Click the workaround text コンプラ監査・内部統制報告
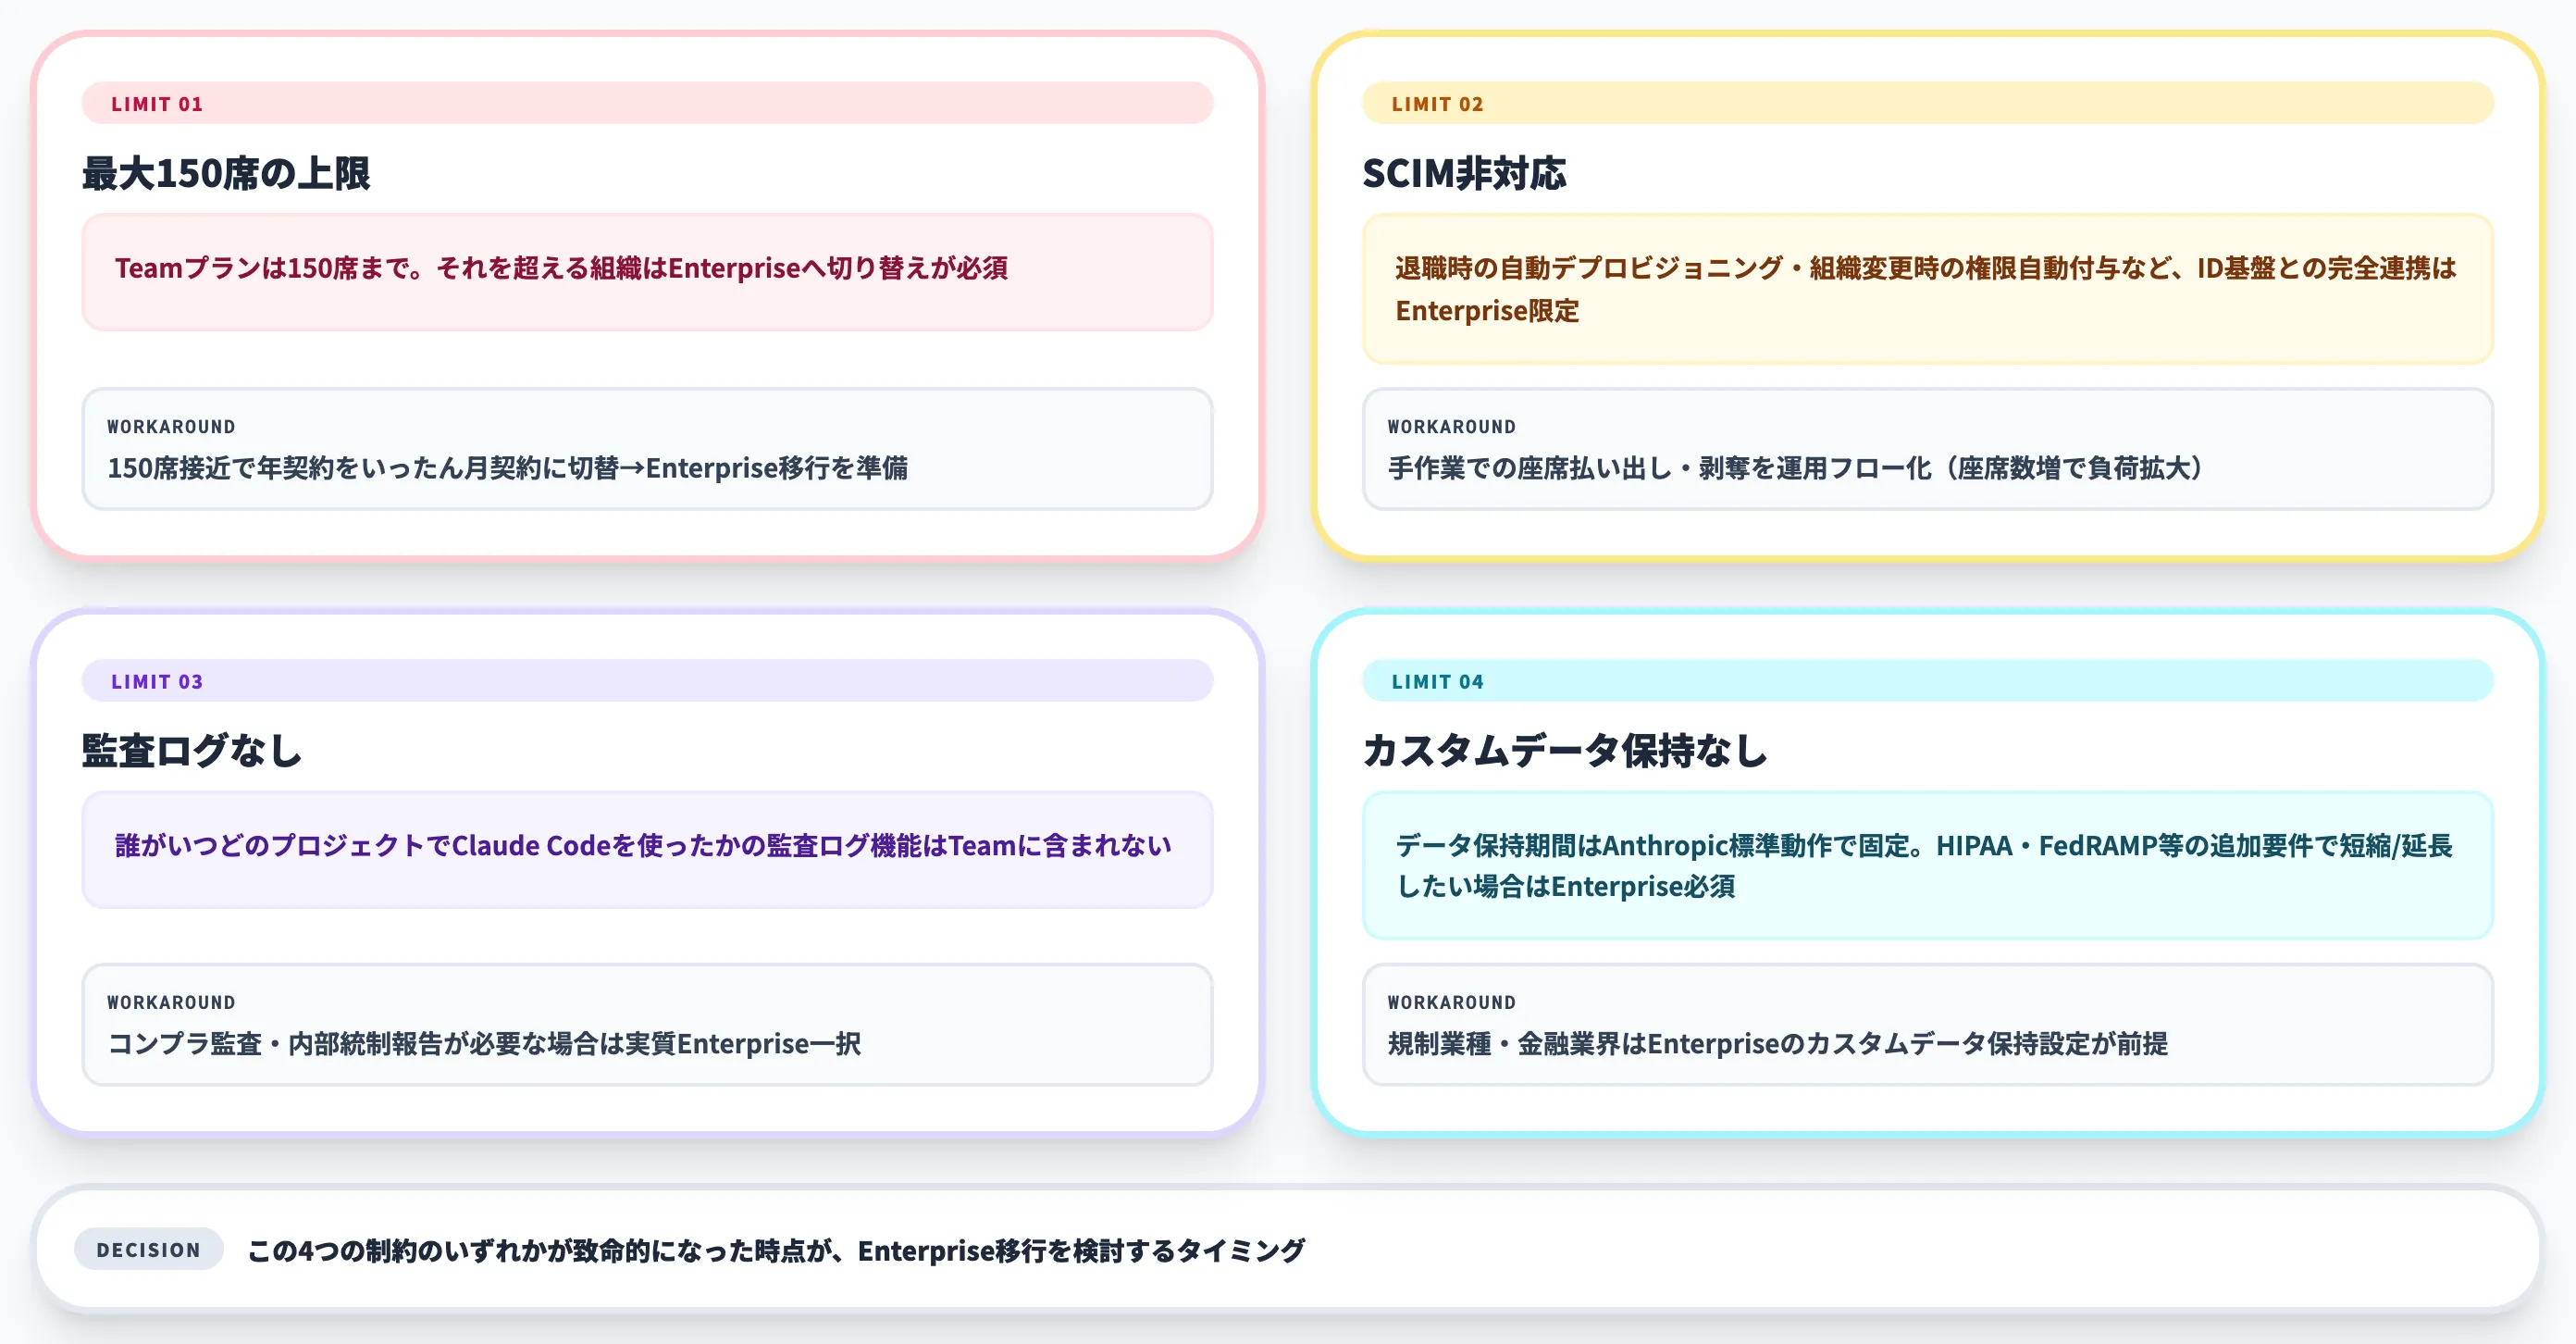 (484, 1044)
